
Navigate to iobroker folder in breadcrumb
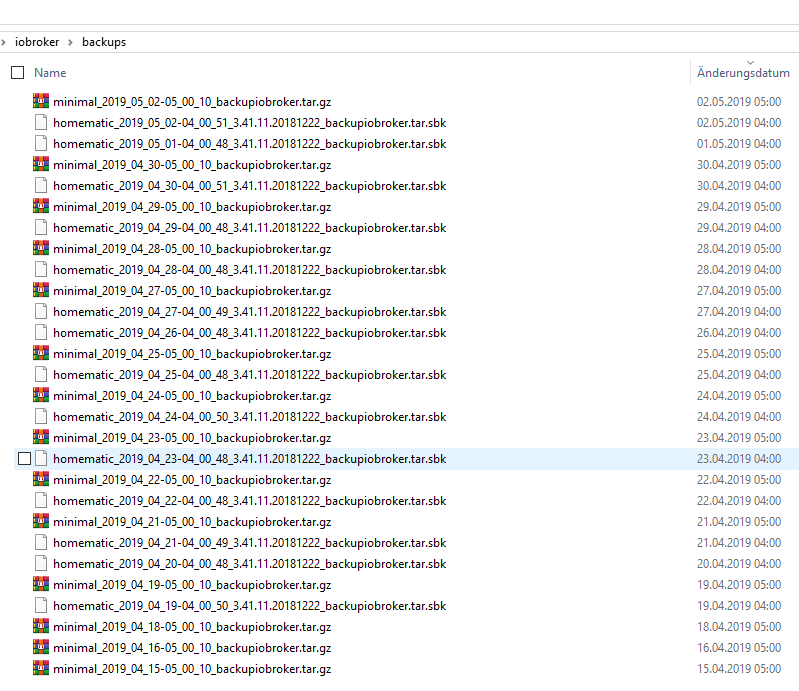tap(37, 42)
